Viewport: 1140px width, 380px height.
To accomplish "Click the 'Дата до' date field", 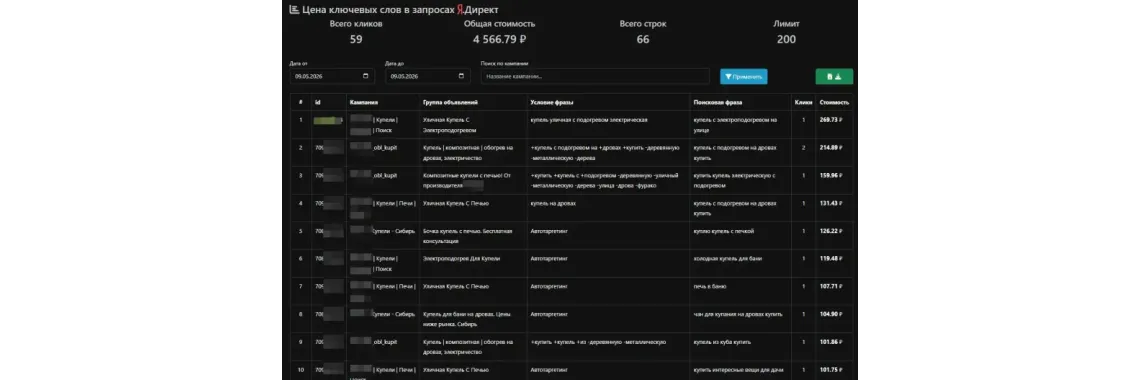I will (428, 76).
